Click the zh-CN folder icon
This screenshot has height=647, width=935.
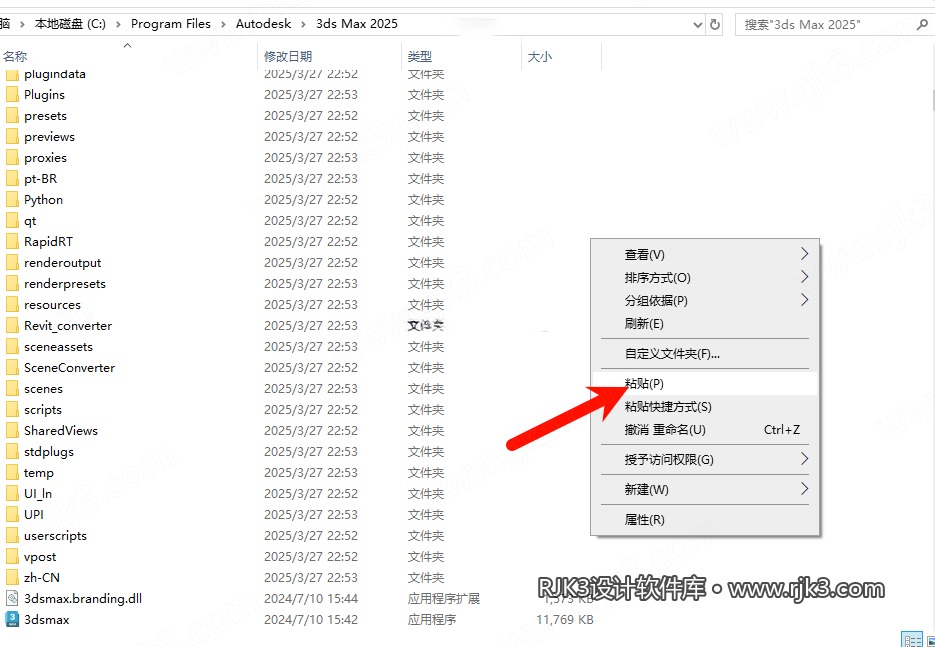[12, 578]
